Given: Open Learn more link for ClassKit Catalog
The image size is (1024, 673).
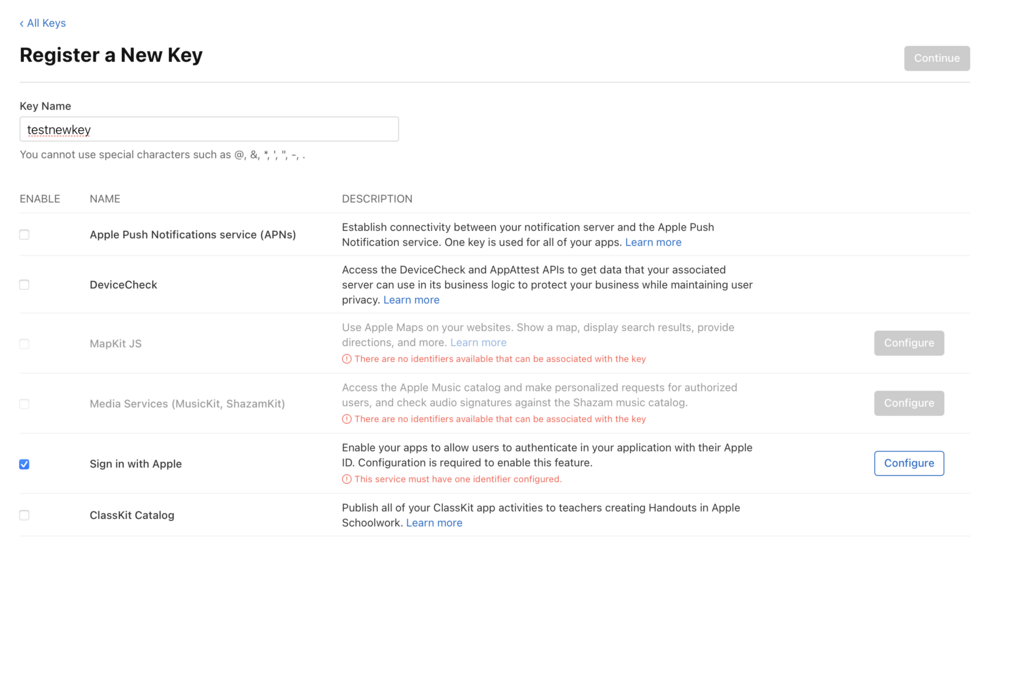Looking at the screenshot, I should pos(434,523).
